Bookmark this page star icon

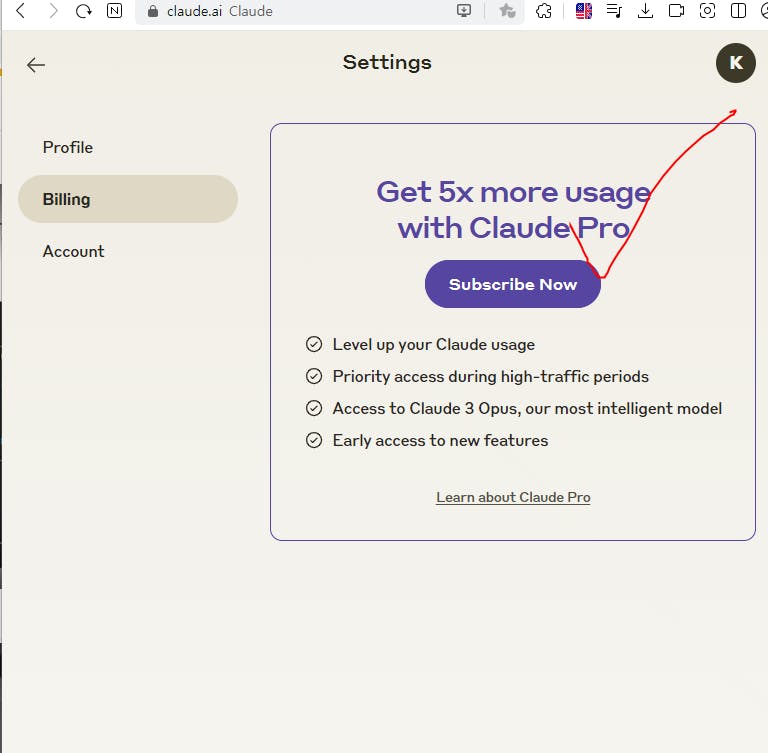click(x=507, y=10)
